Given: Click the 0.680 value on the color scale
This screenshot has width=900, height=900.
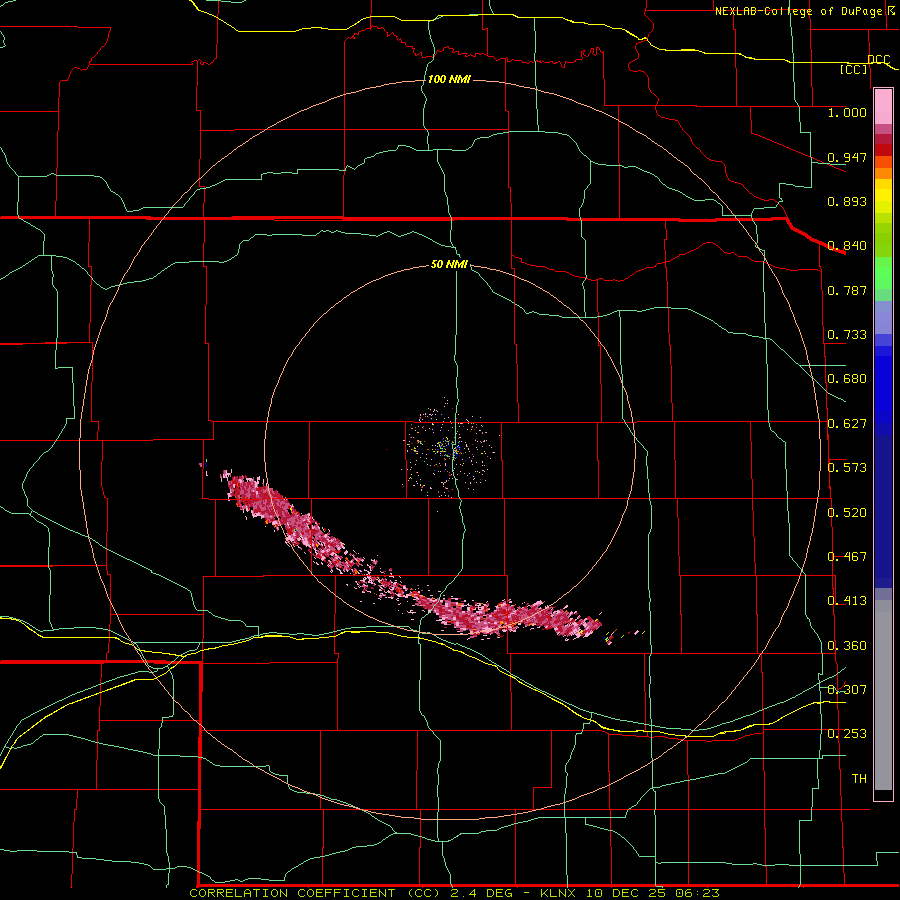Looking at the screenshot, I should 847,379.
